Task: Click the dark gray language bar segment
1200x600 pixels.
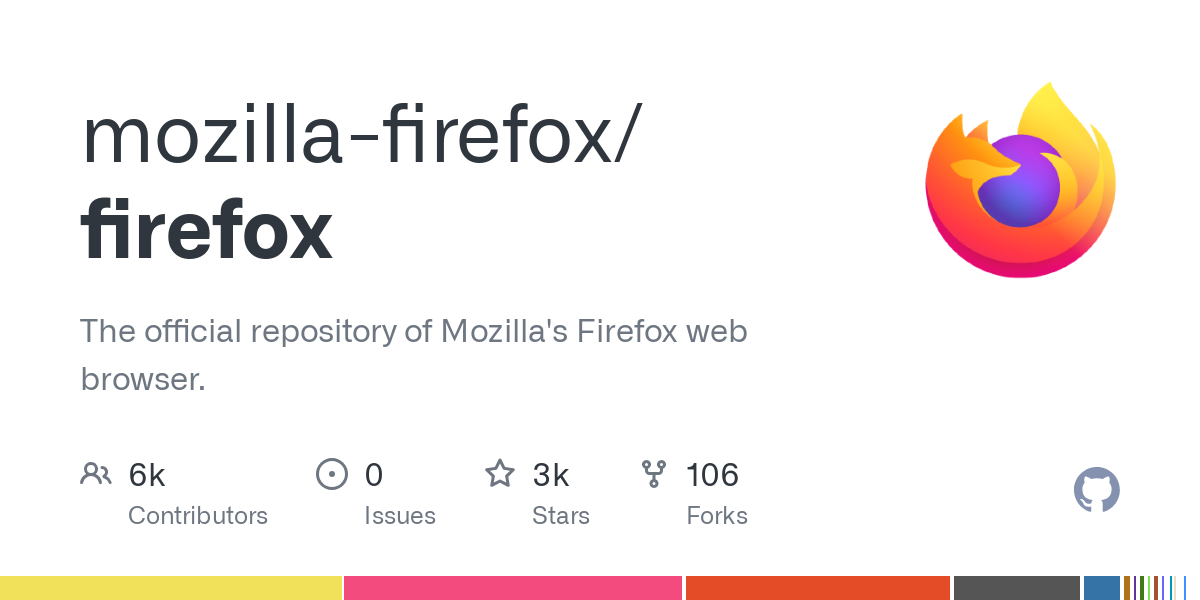Action: (1016, 588)
